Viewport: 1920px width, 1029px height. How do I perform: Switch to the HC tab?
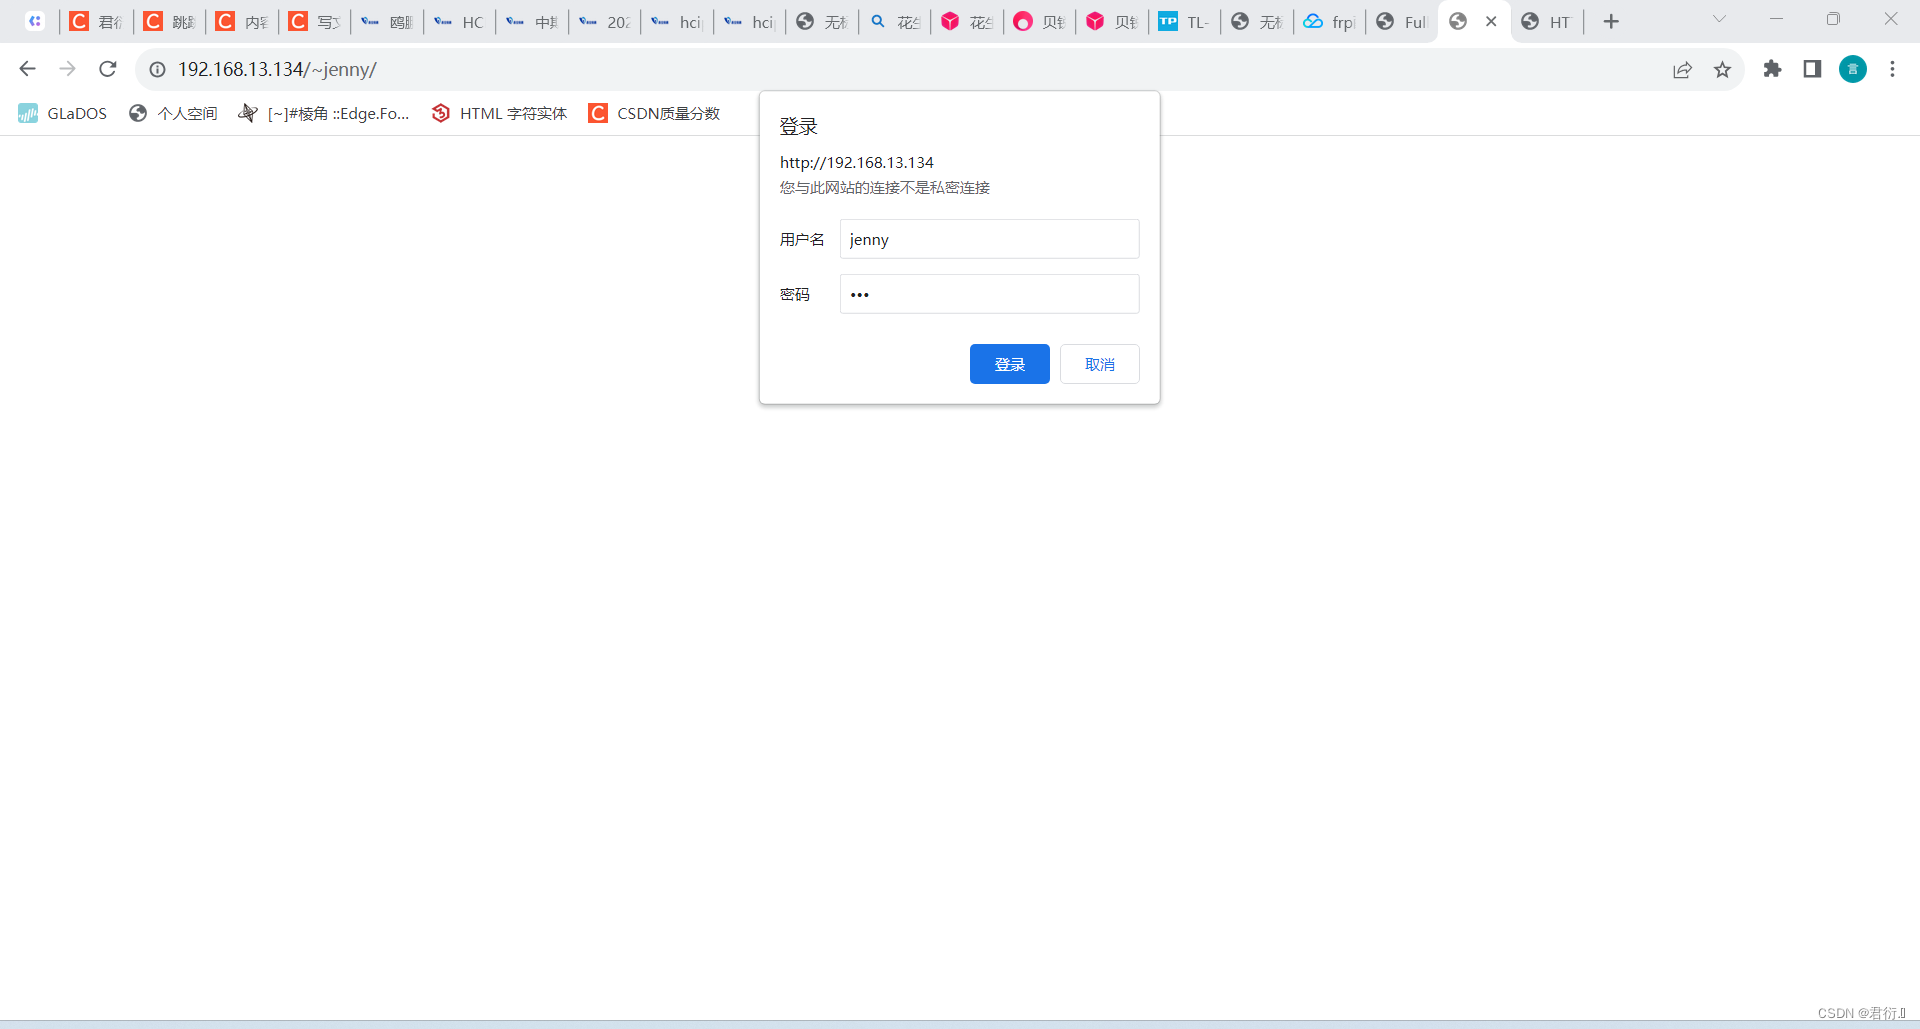(x=460, y=21)
